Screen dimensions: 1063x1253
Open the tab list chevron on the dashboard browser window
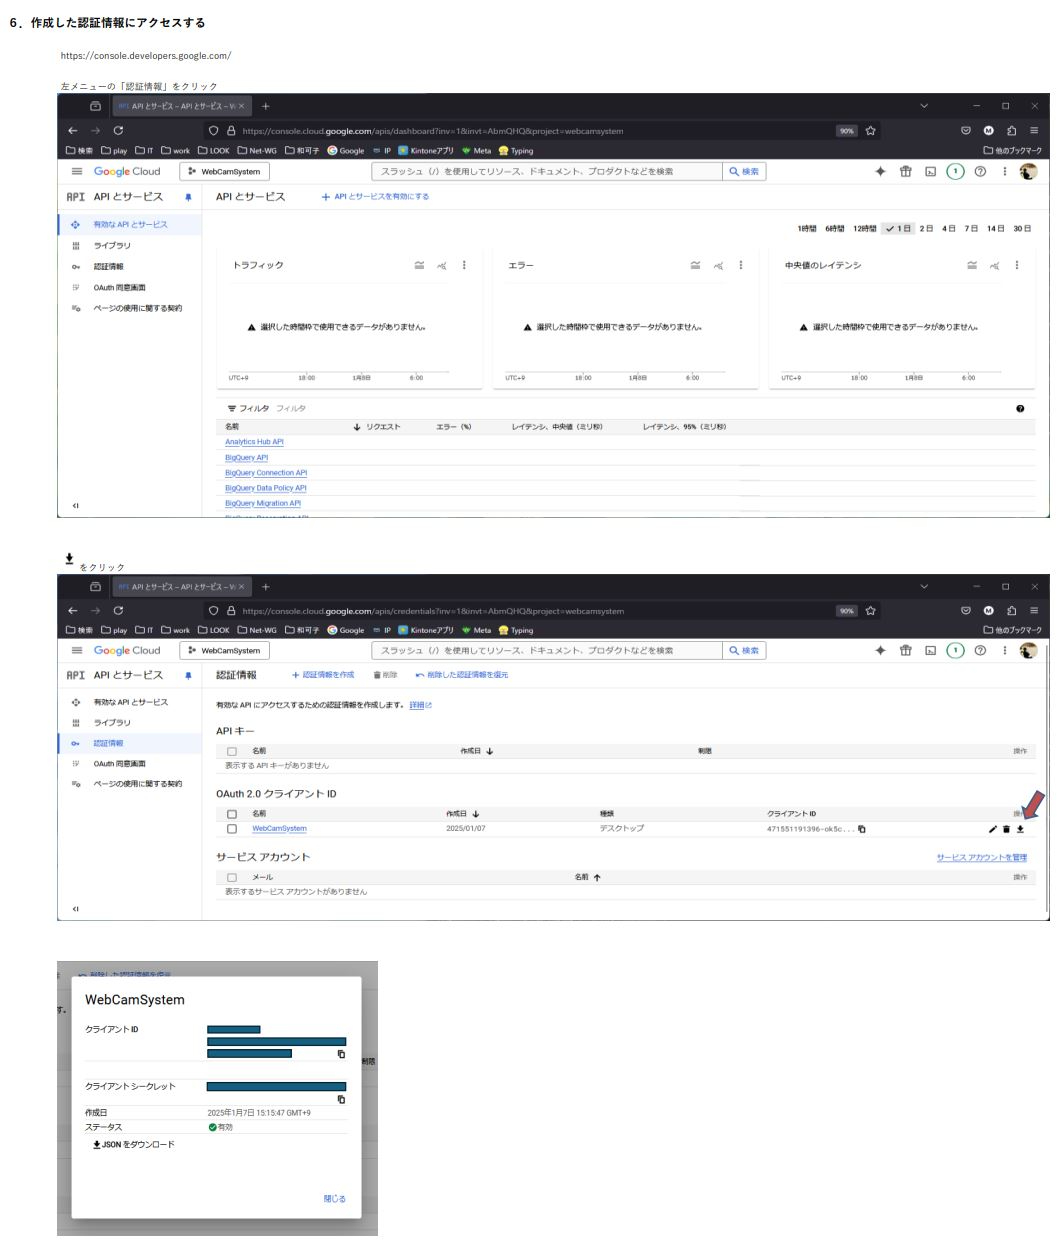[924, 106]
